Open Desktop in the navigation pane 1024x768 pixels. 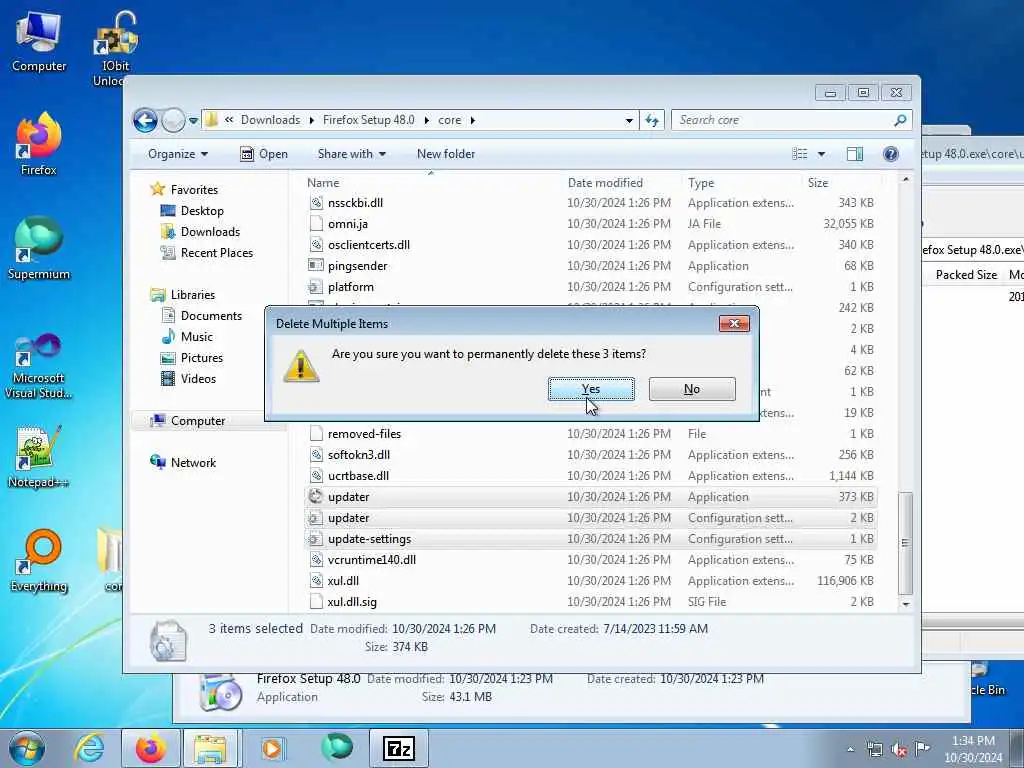(202, 211)
